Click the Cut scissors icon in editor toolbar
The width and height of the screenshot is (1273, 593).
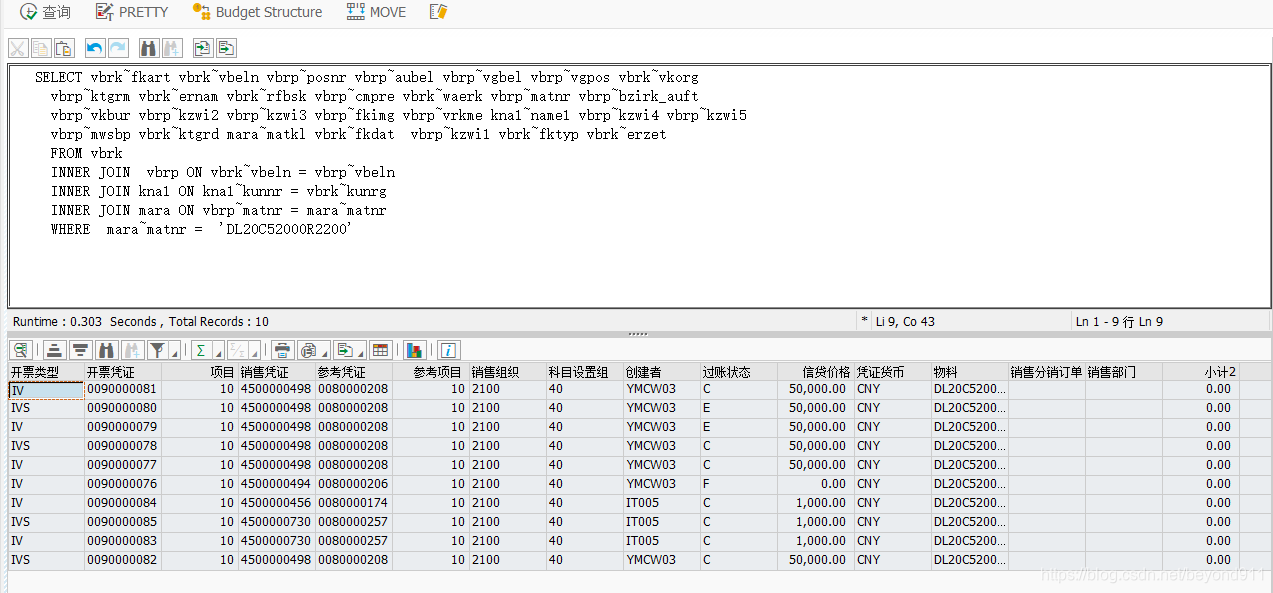click(x=18, y=48)
